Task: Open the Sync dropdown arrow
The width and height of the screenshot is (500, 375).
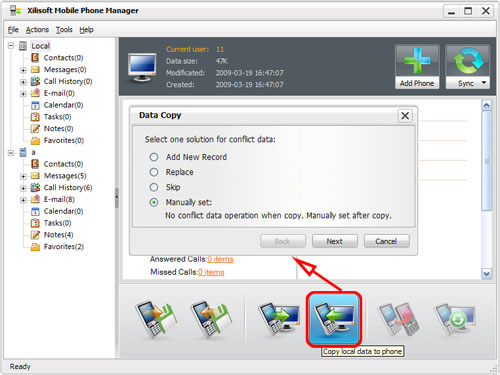Action: pos(484,83)
